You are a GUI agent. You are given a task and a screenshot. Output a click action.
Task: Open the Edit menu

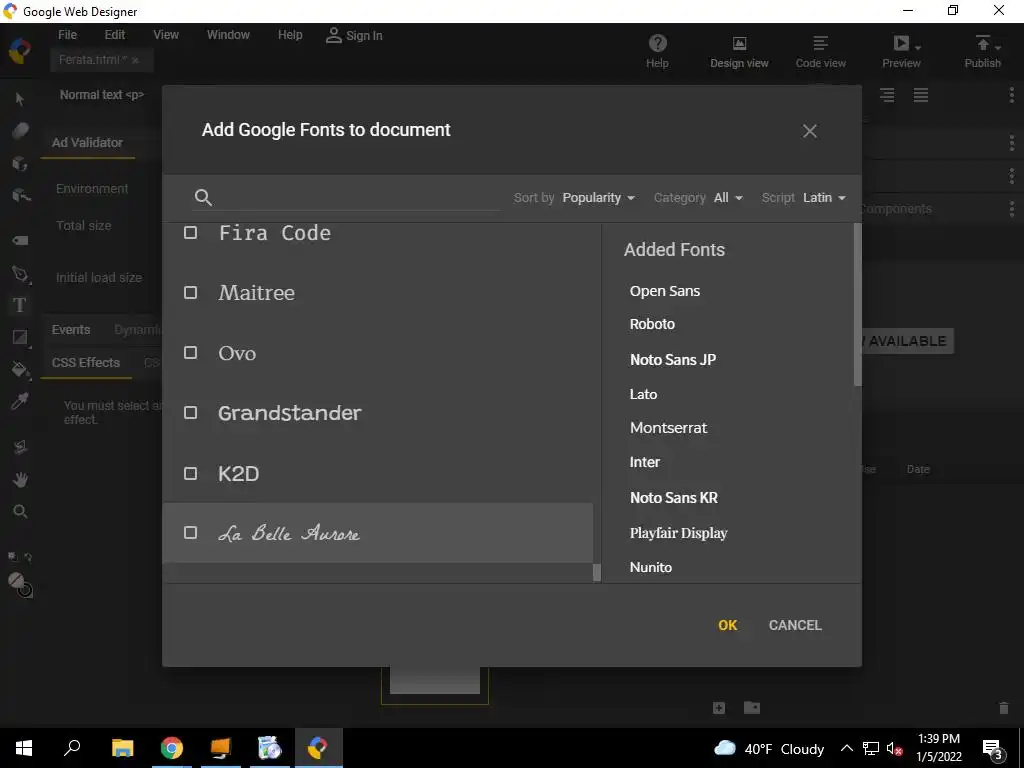115,35
